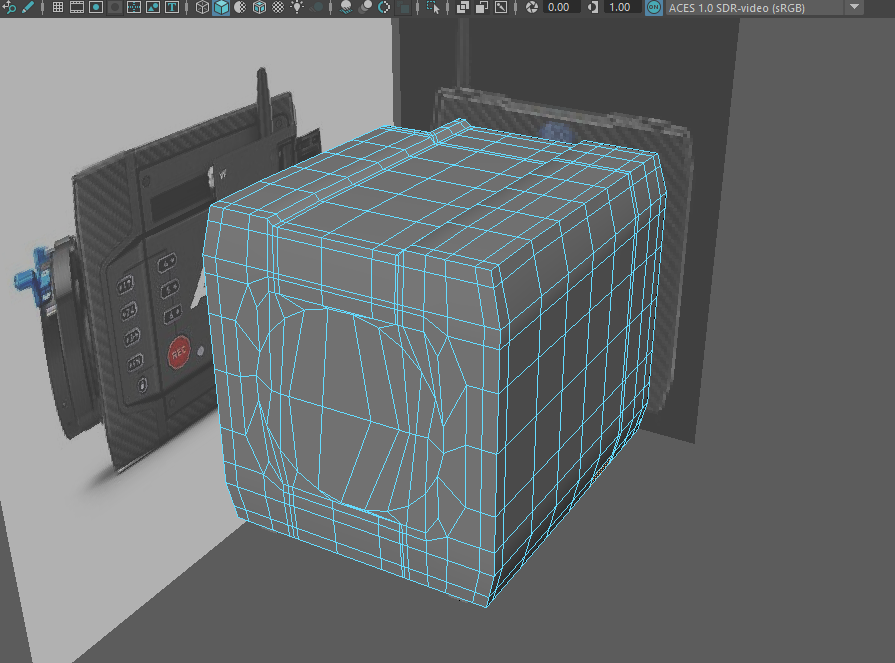Toggle X-ray display icon
The height and width of the screenshot is (663, 895).
pos(463,7)
